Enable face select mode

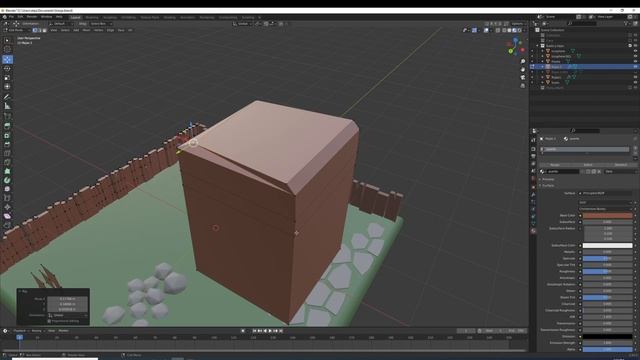[44, 30]
